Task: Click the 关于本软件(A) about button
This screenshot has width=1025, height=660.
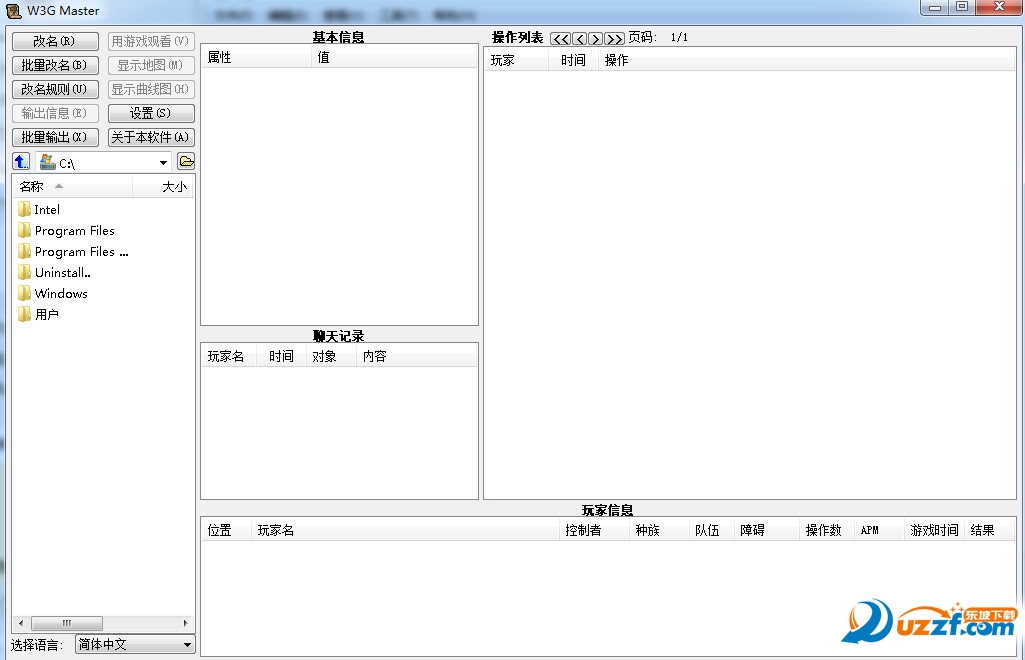Action: tap(151, 138)
